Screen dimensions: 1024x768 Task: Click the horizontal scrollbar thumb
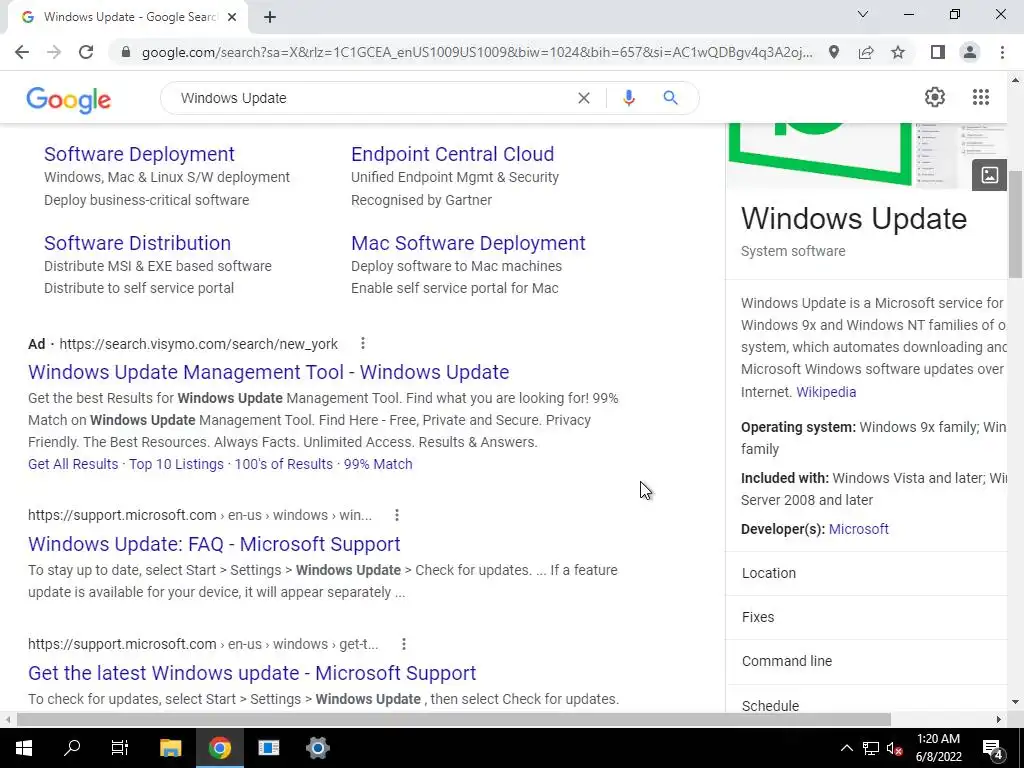(454, 719)
